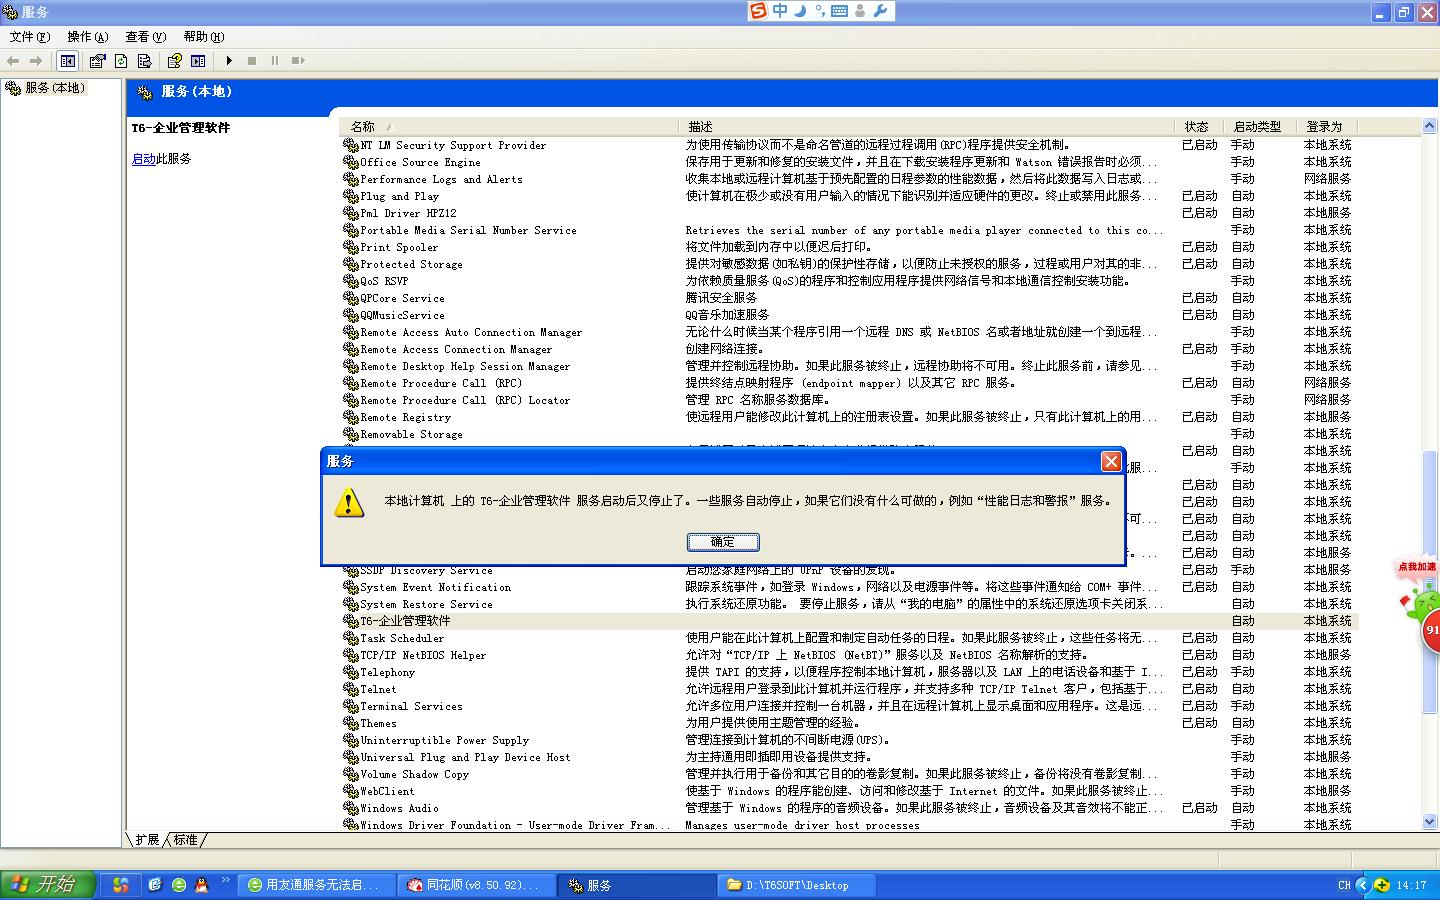Sort services by the 状态 column header
This screenshot has width=1440, height=900.
pos(1200,127)
